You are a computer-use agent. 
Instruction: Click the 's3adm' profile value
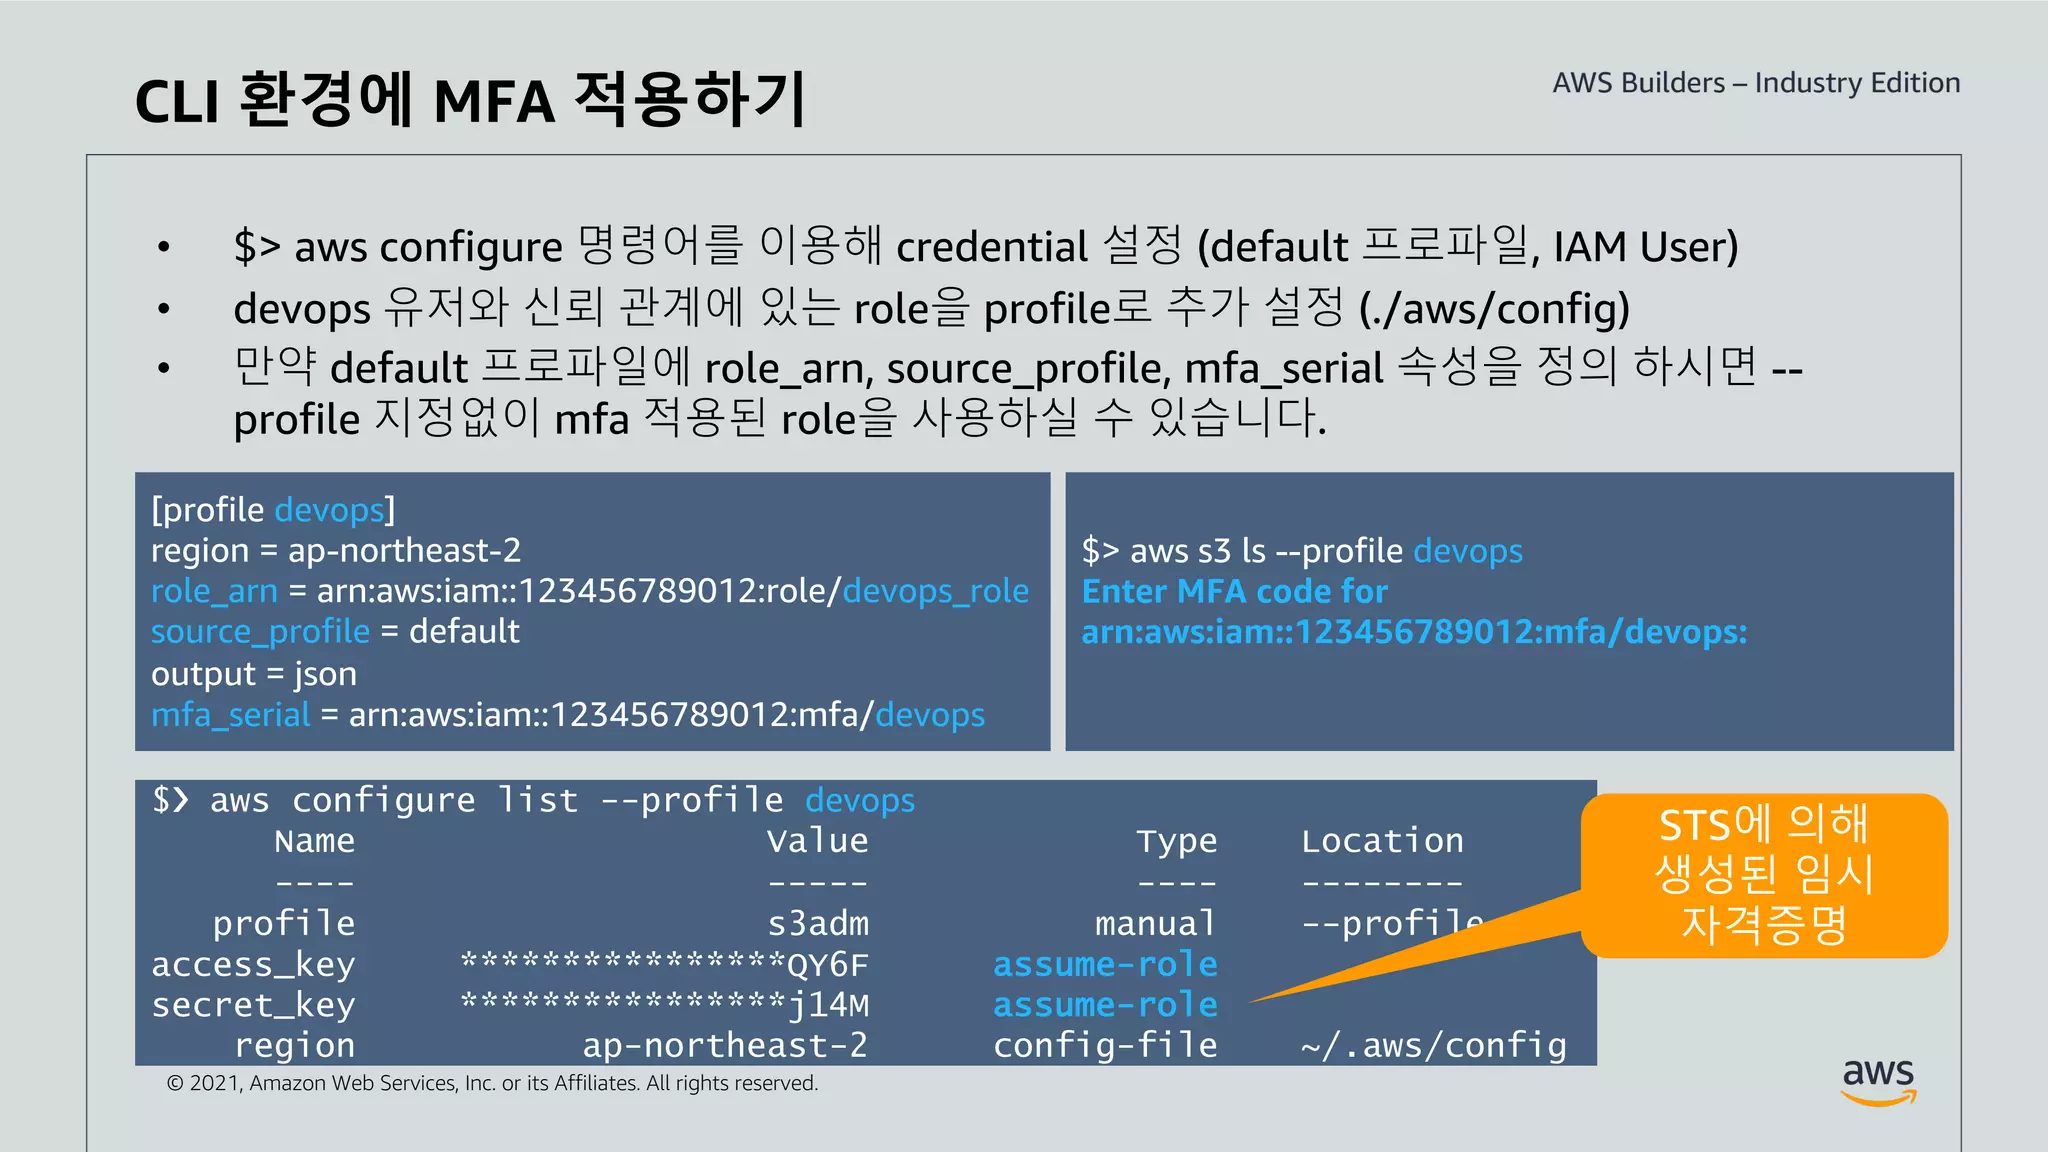click(x=818, y=923)
